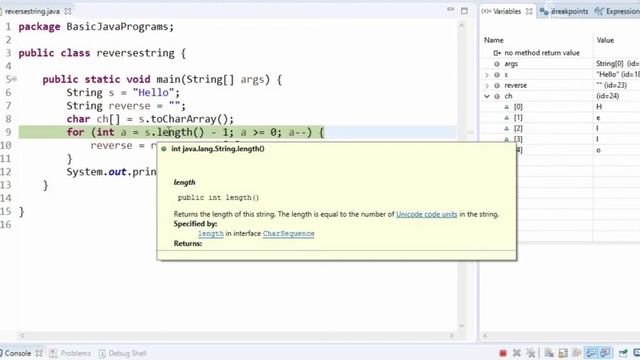This screenshot has height=360, width=640.
Task: Open the 'Unicode code units' Javadoc link
Action: (427, 214)
